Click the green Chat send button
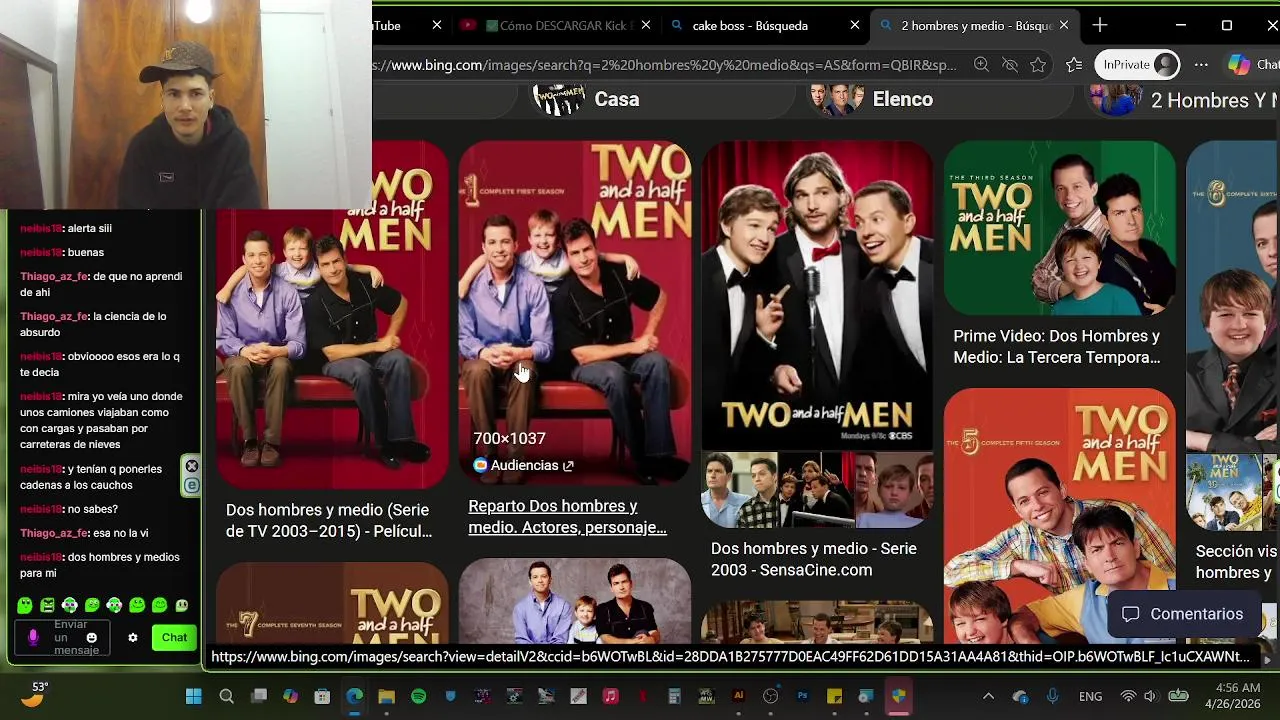The width and height of the screenshot is (1280, 720). pos(174,637)
